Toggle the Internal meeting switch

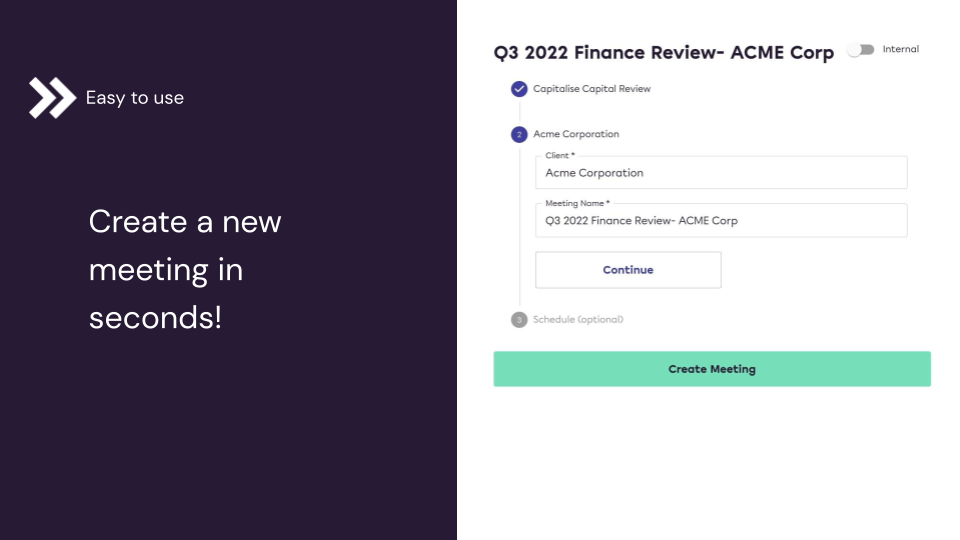[861, 50]
